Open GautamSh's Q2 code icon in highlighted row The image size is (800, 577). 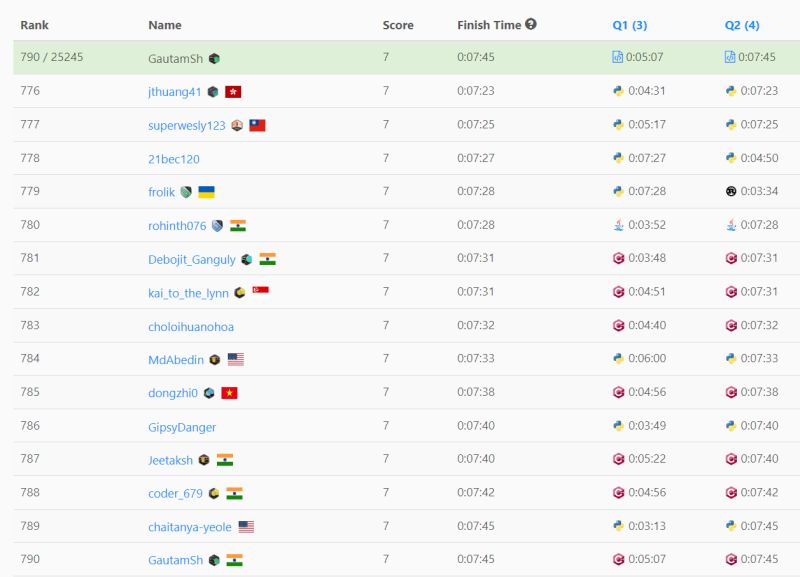click(x=730, y=58)
